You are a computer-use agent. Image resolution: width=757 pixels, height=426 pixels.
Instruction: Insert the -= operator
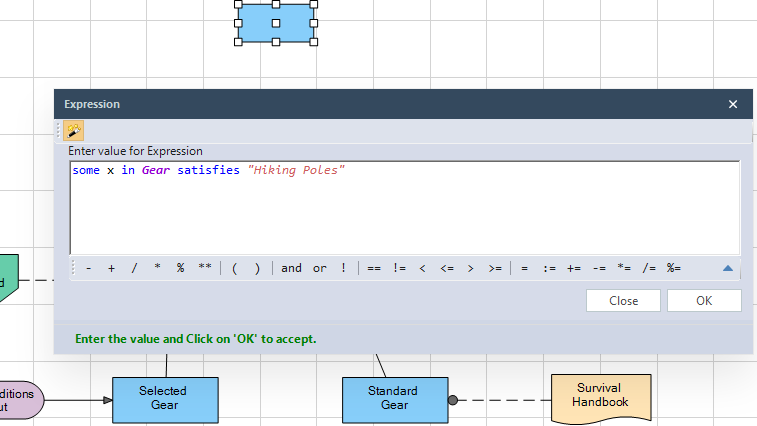pos(599,268)
